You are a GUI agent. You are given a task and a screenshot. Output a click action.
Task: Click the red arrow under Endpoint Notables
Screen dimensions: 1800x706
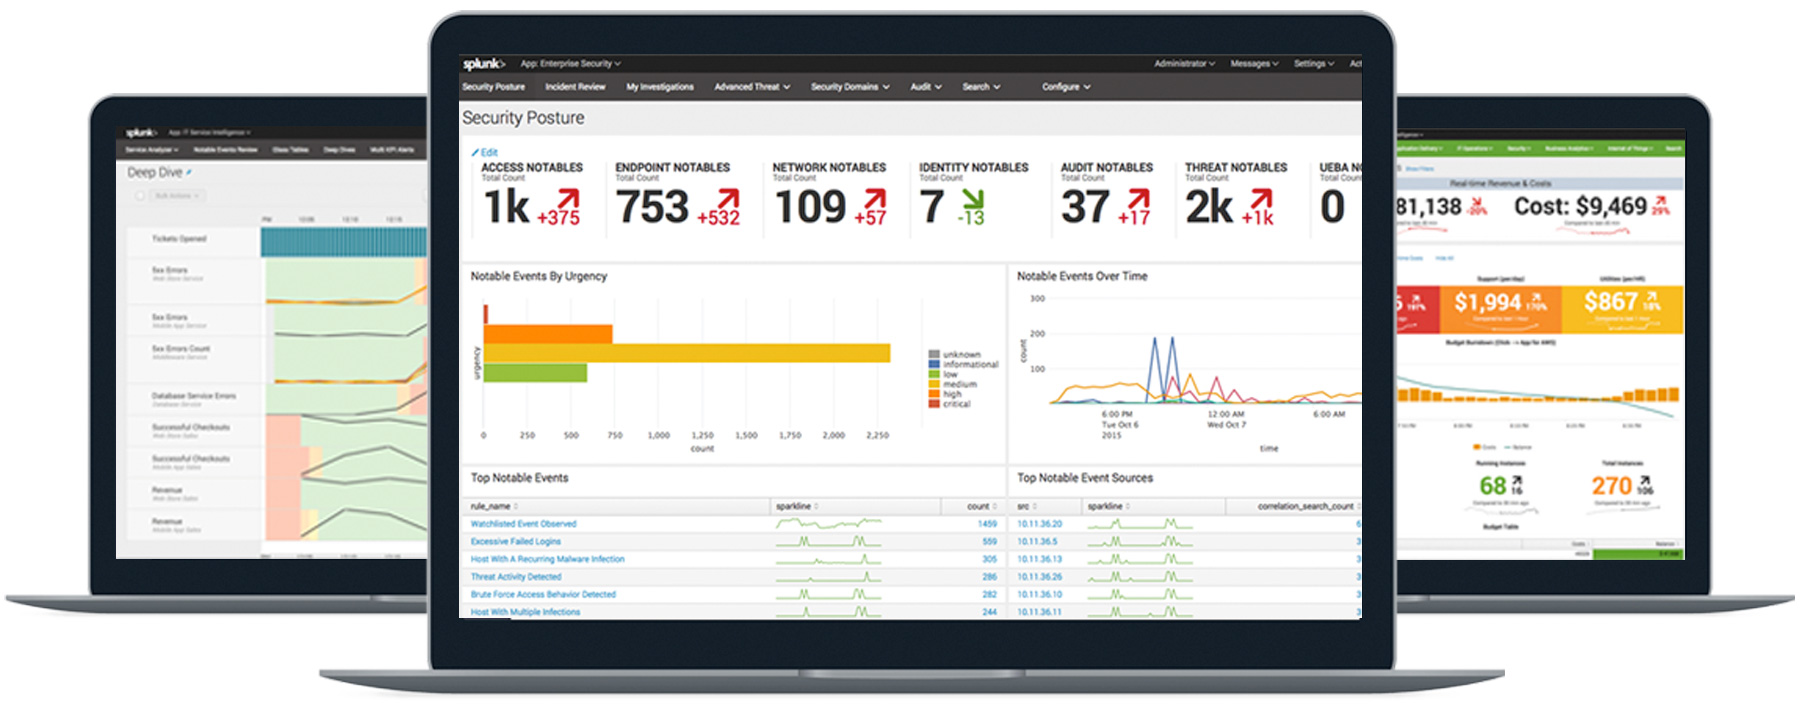(729, 198)
